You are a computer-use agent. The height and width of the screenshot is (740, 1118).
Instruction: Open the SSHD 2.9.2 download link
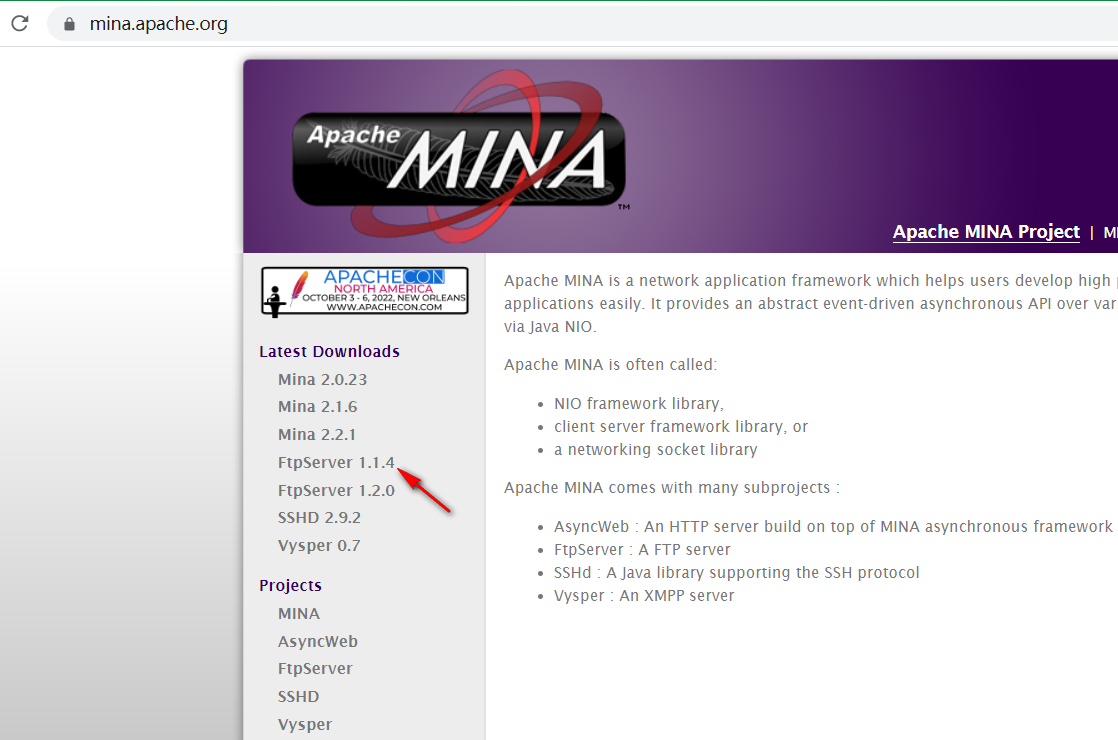pos(319,518)
